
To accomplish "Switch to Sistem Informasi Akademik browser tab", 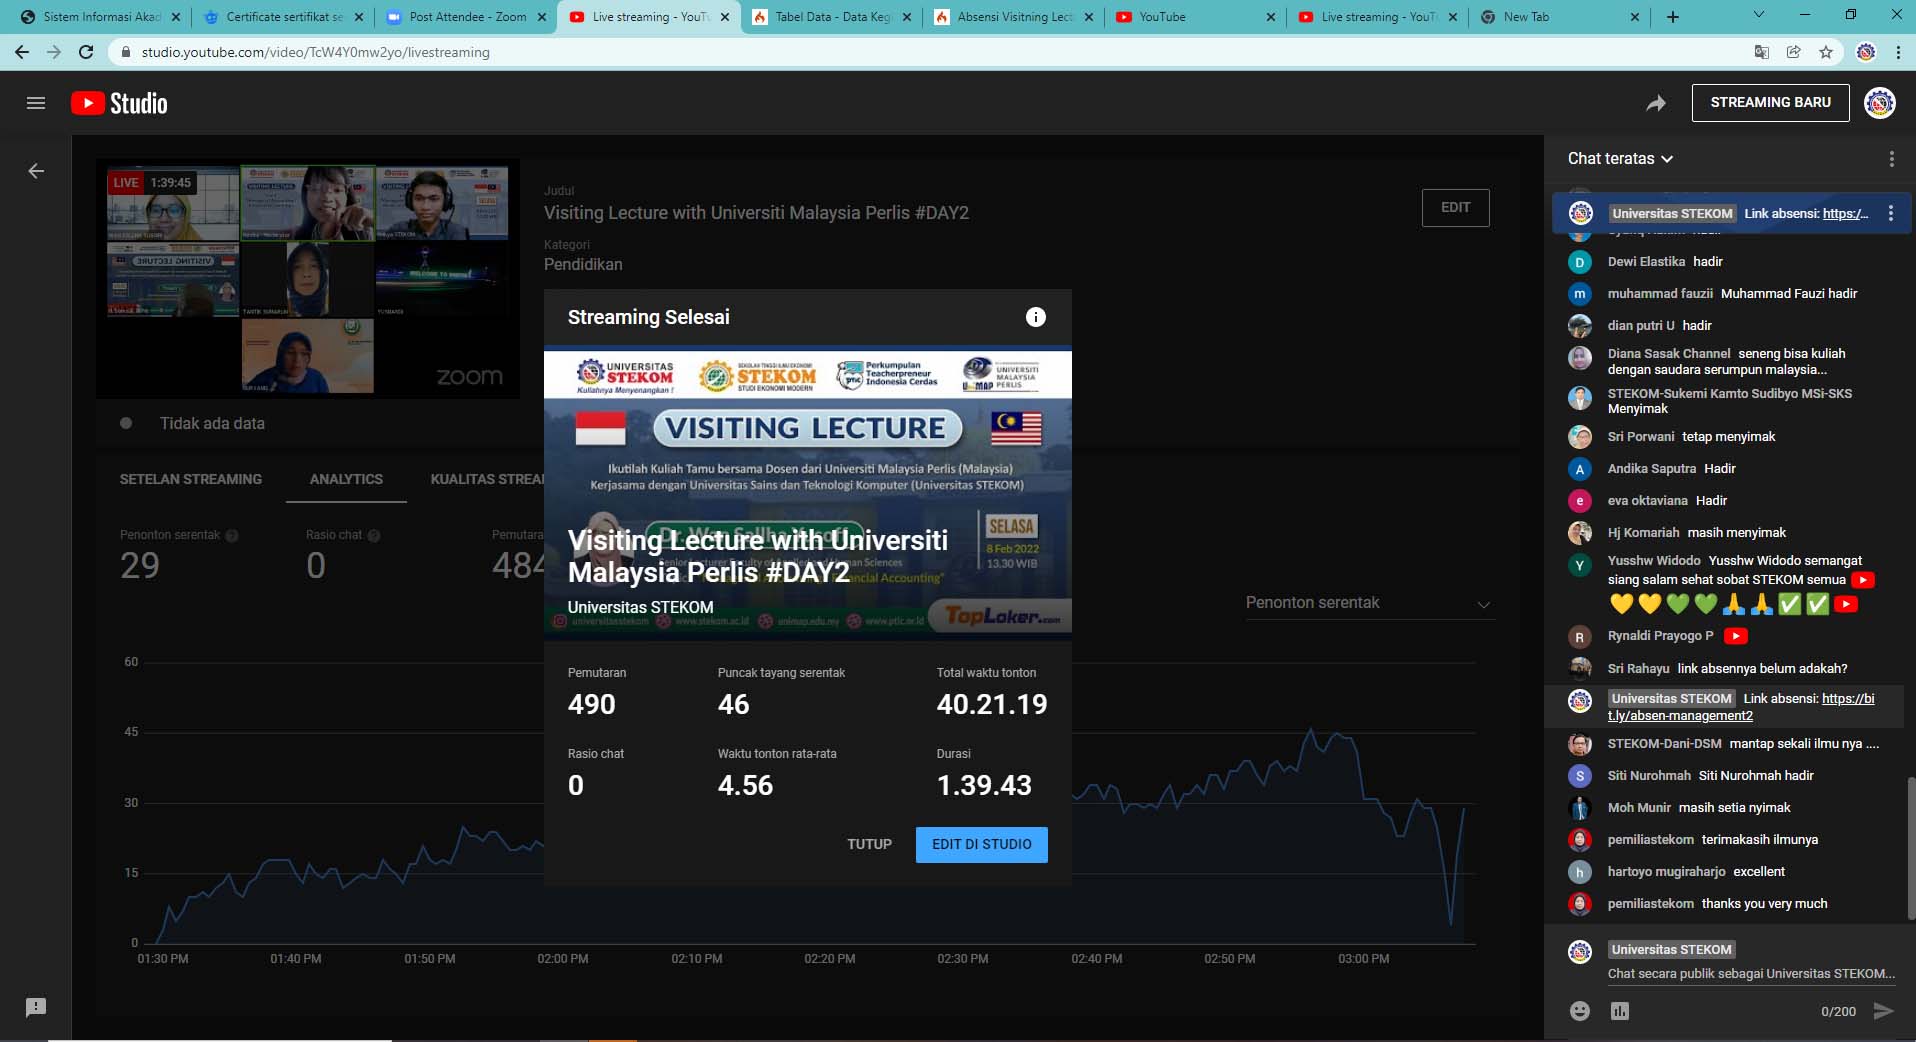I will point(101,17).
